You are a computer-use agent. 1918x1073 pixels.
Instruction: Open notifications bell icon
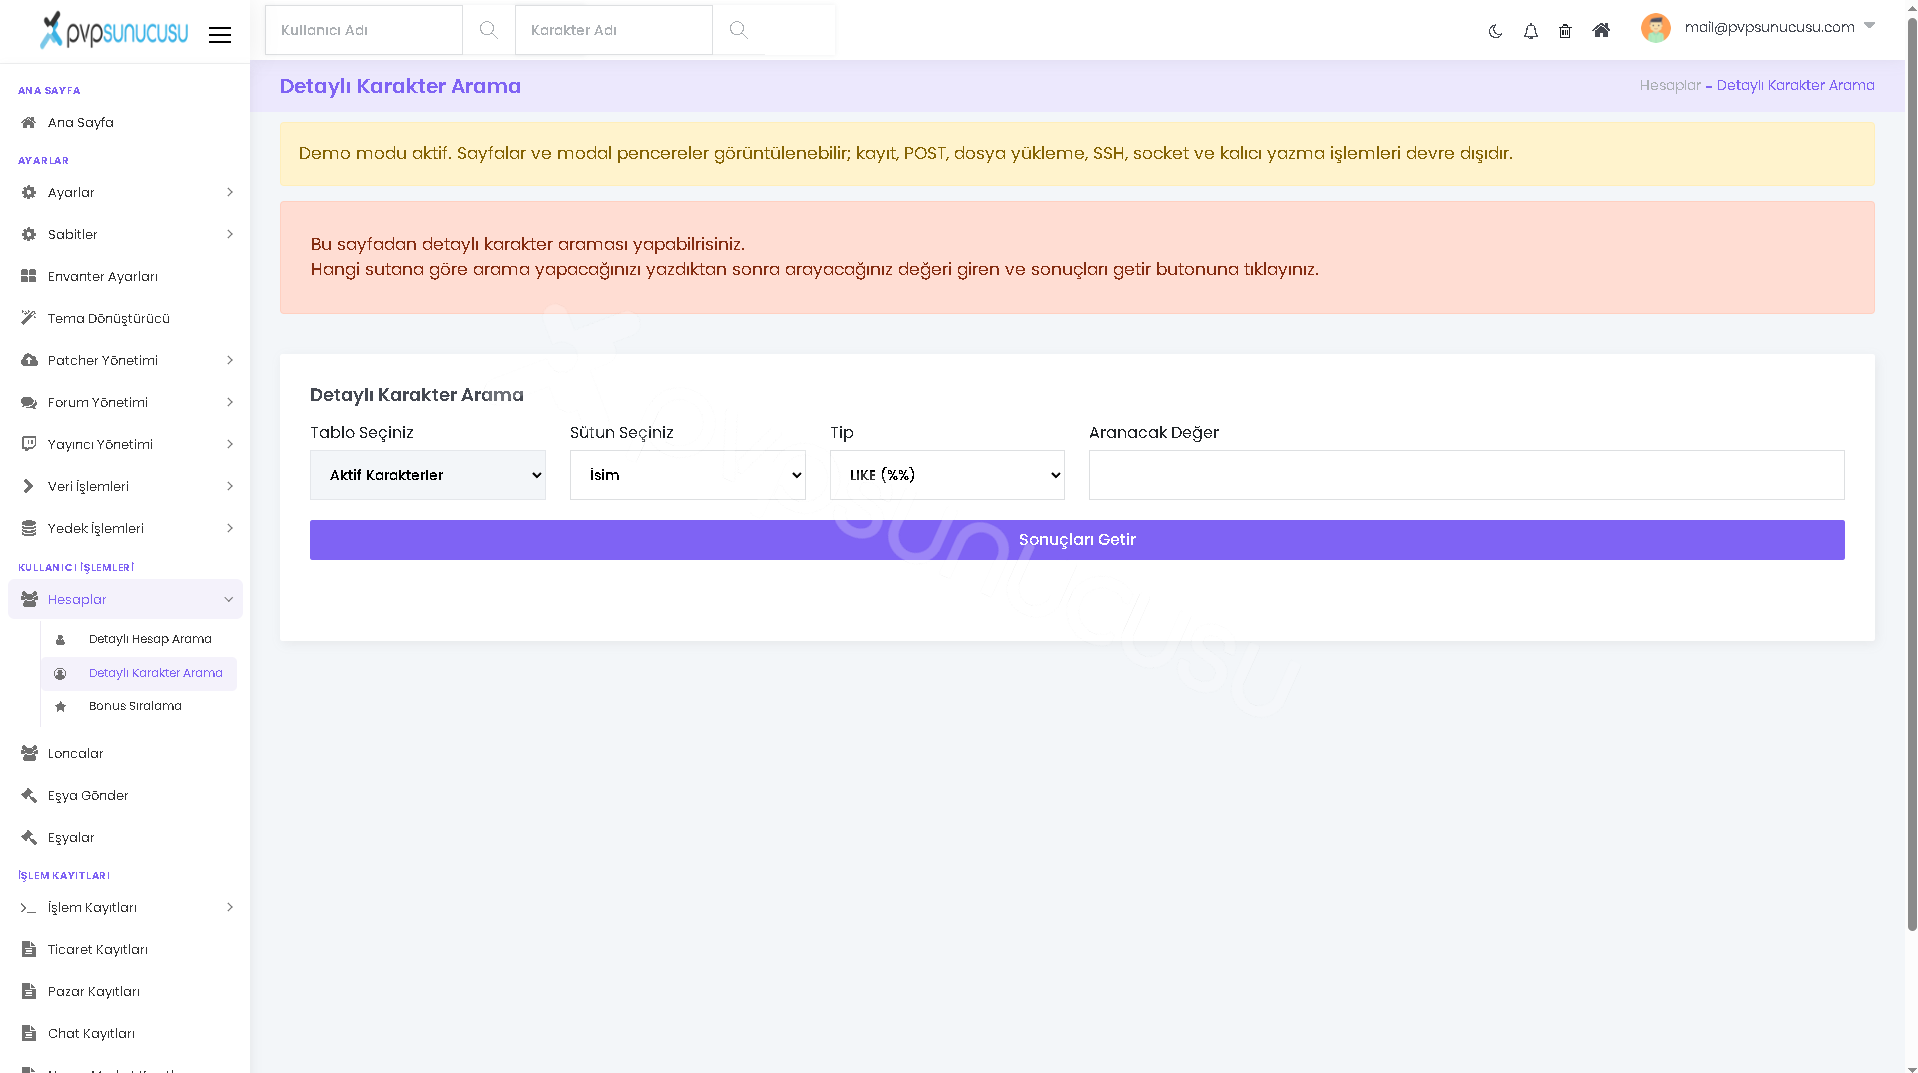pyautogui.click(x=1530, y=31)
